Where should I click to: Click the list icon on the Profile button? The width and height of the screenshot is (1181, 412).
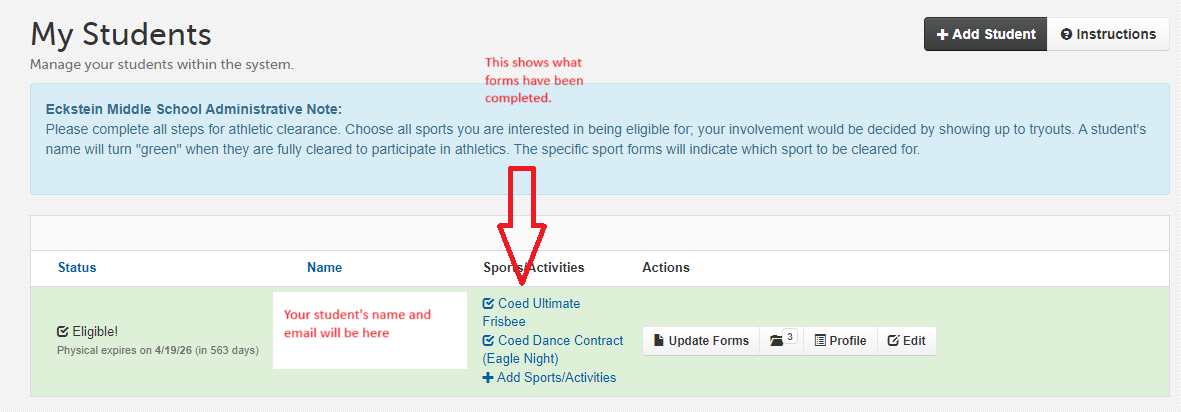tap(820, 340)
